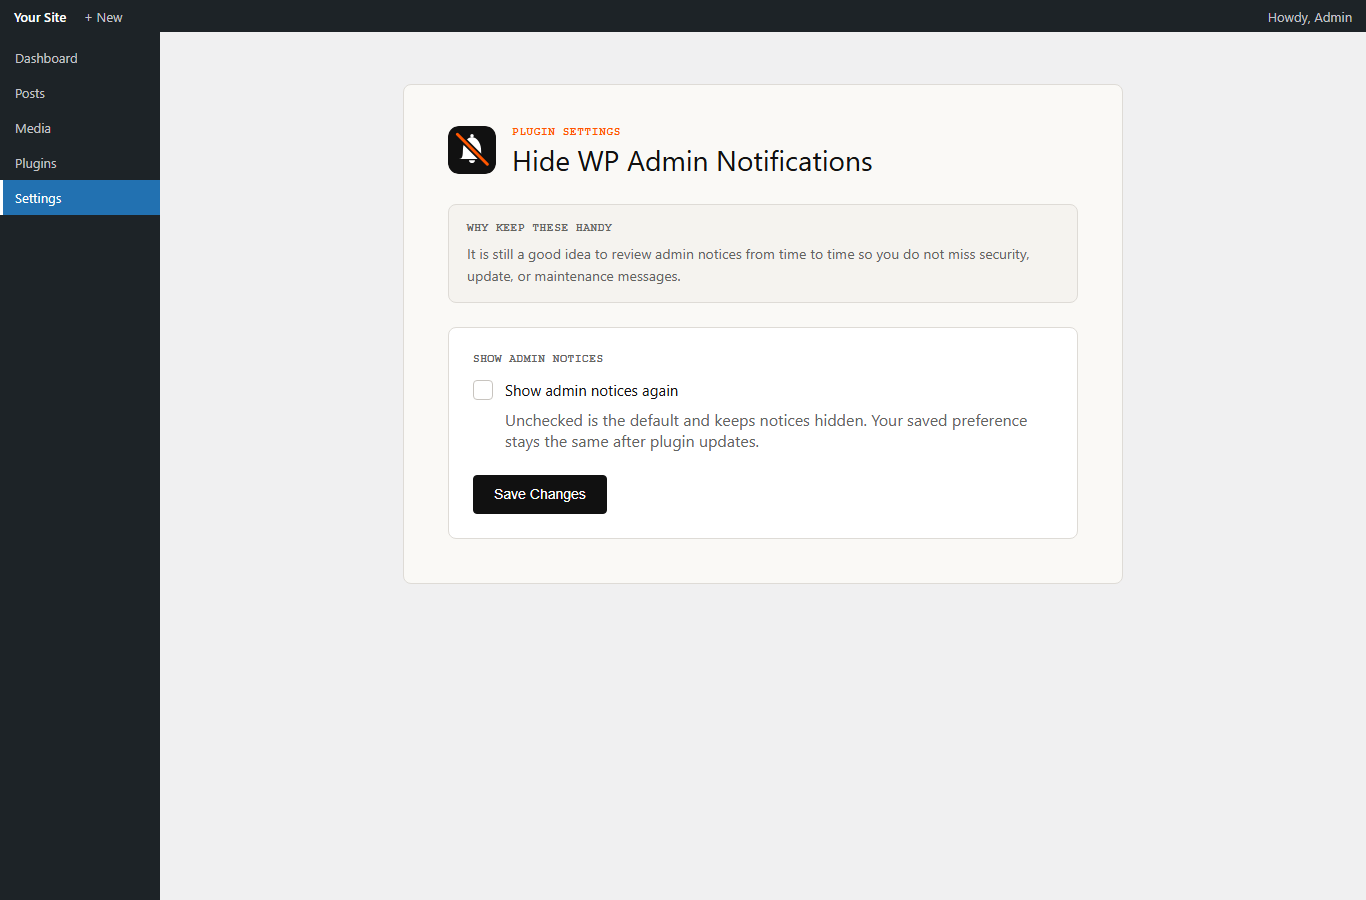Add new content with + New
The image size is (1366, 900).
click(x=104, y=17)
